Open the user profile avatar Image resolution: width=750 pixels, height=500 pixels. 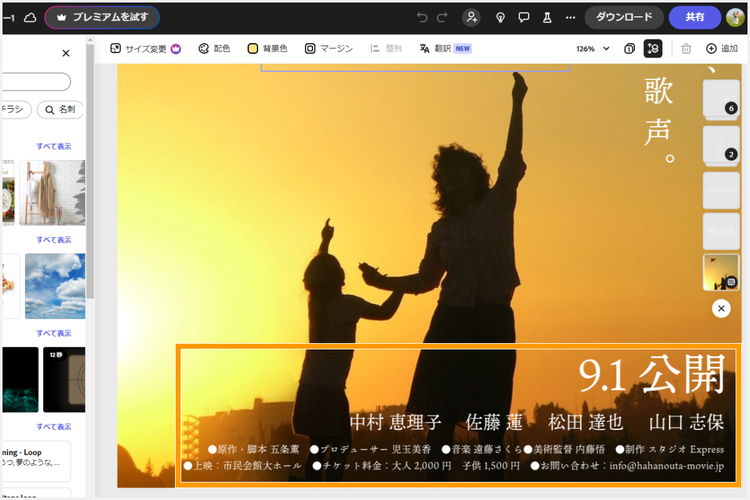pos(735,18)
